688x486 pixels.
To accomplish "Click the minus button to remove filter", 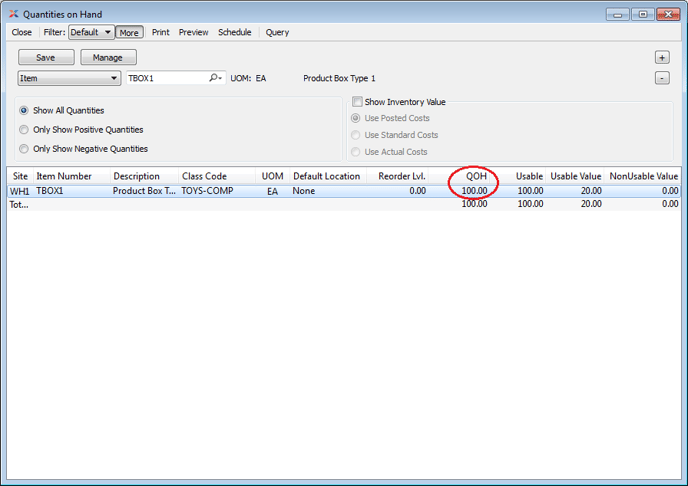I will 662,78.
